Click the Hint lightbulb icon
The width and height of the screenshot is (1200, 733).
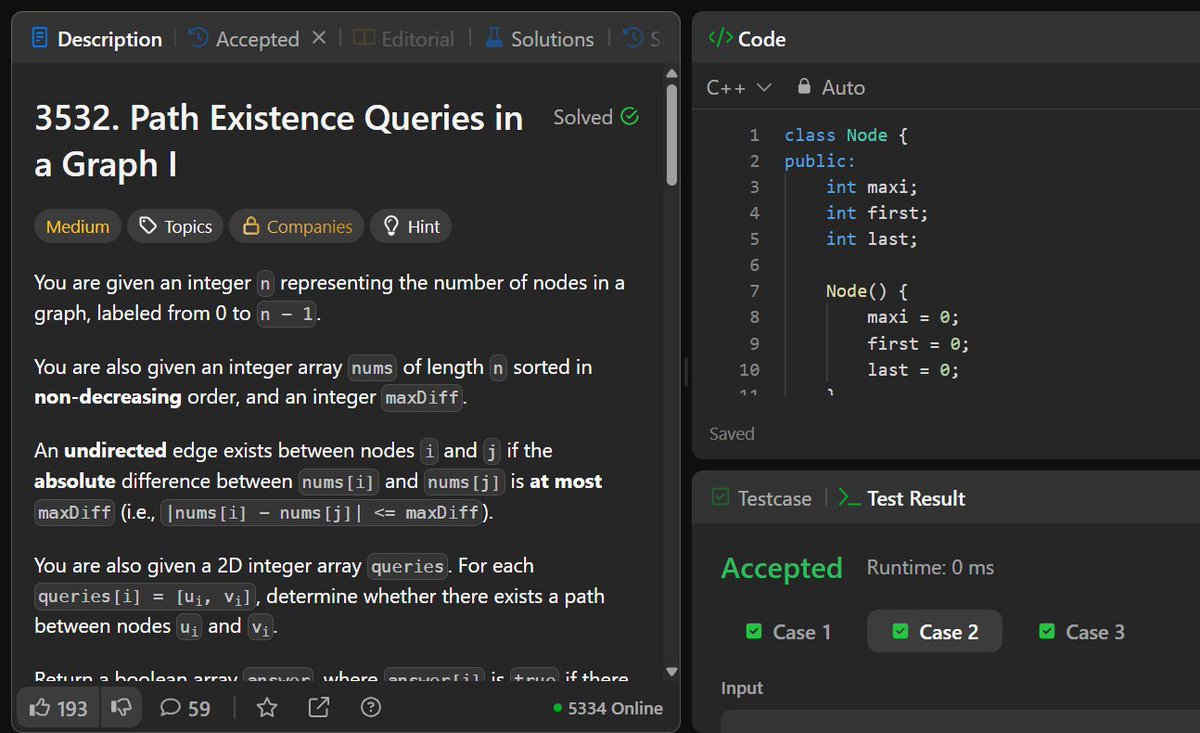coord(391,226)
